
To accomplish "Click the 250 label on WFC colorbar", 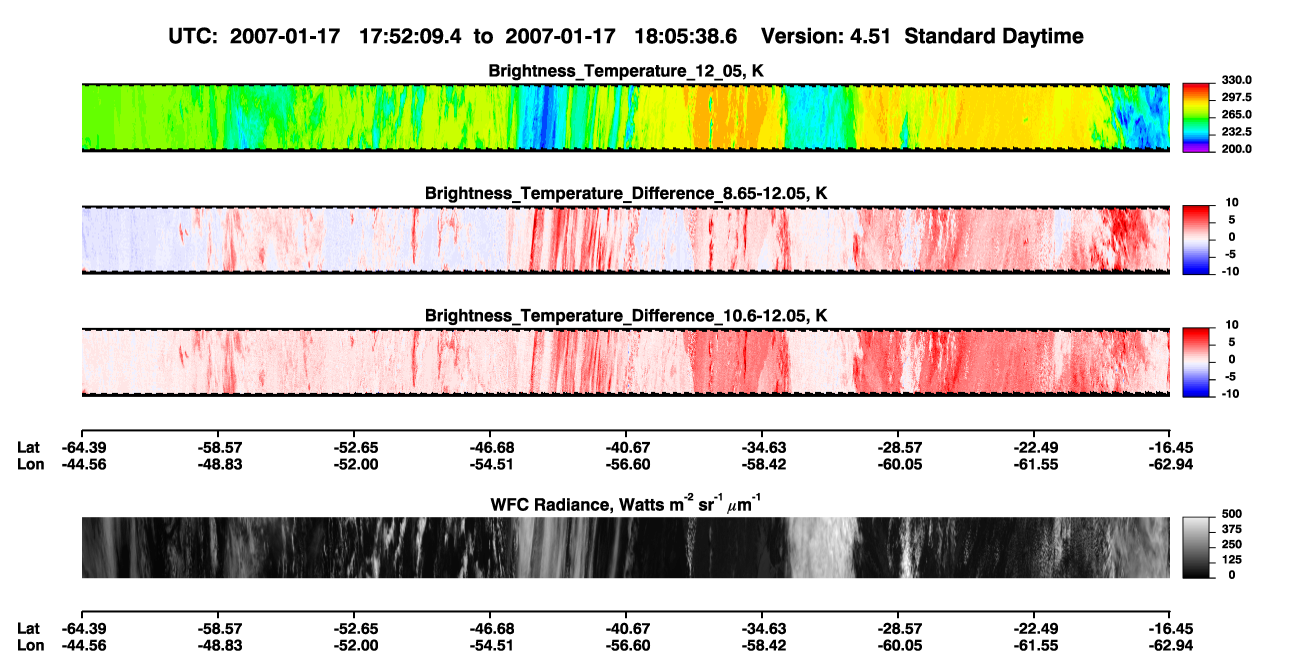I will click(1231, 544).
